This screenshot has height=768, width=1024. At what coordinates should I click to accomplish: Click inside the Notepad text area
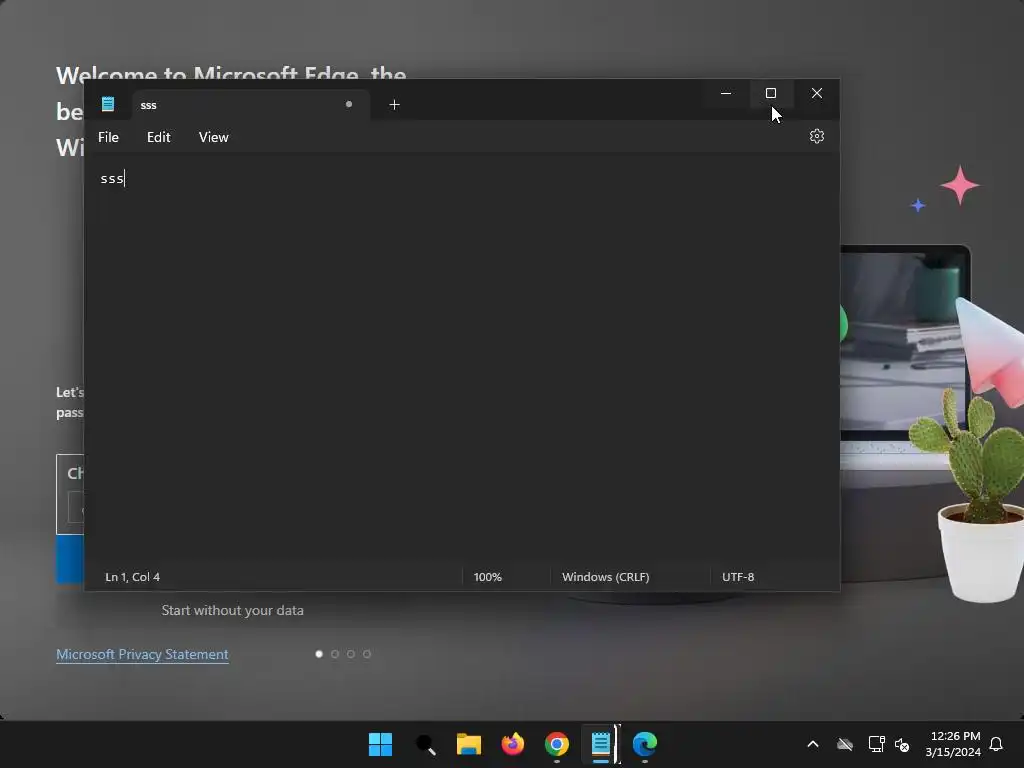(x=462, y=359)
